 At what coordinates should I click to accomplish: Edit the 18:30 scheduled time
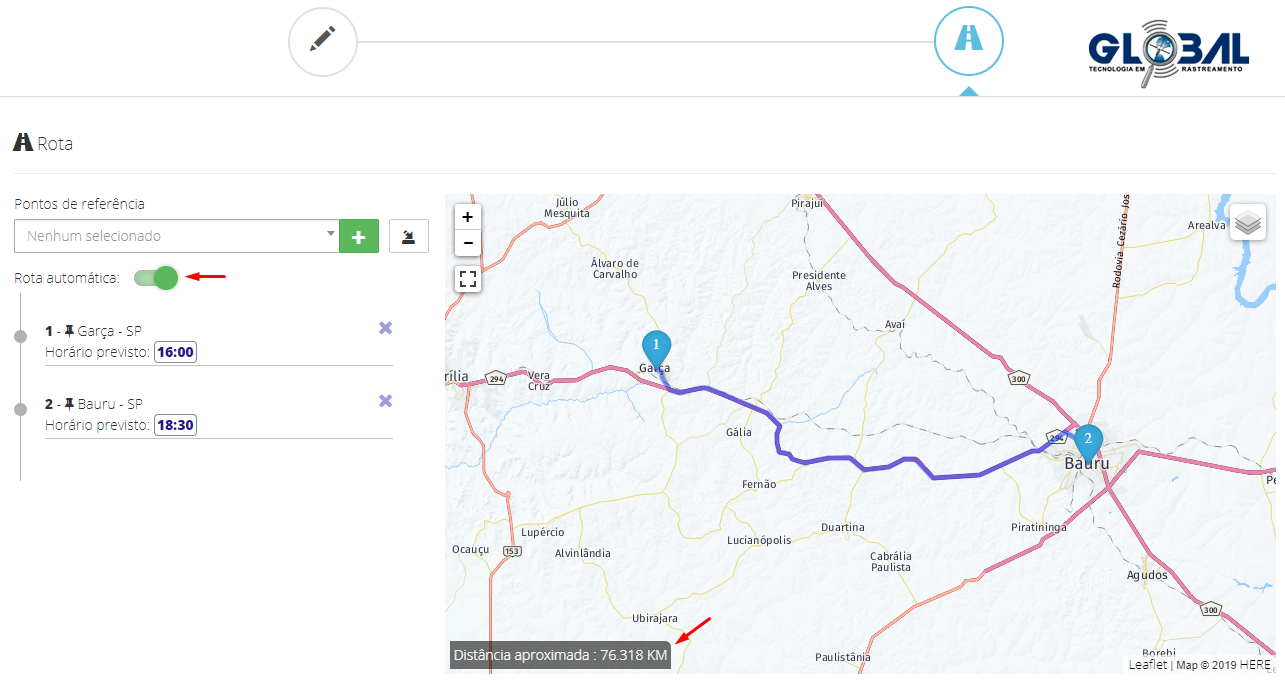176,425
